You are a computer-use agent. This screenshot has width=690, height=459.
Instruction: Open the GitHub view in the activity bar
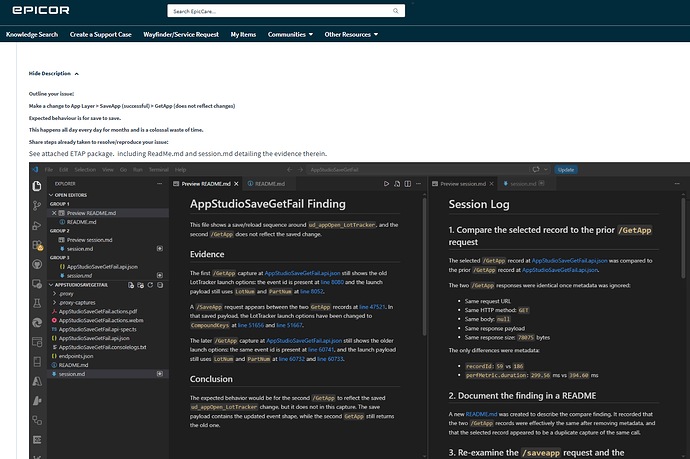pyautogui.click(x=37, y=264)
